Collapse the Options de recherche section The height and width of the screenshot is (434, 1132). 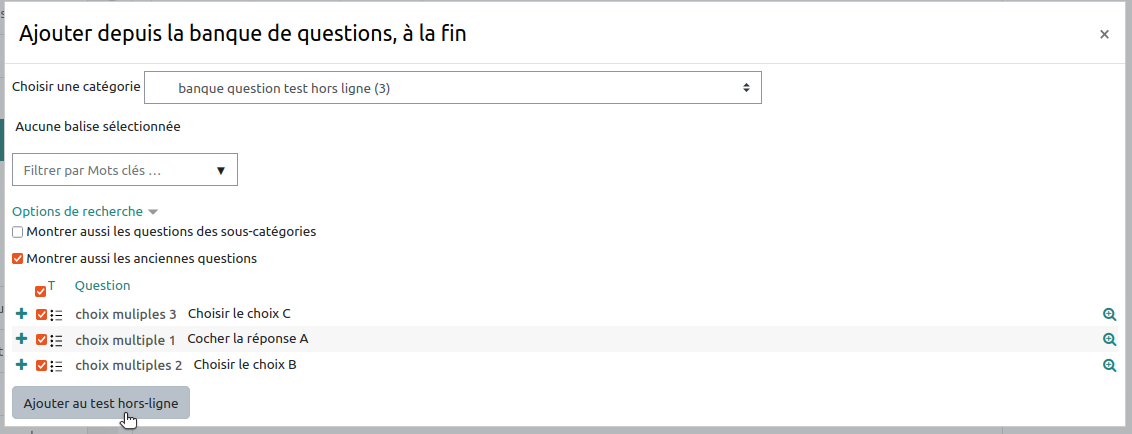pos(84,212)
